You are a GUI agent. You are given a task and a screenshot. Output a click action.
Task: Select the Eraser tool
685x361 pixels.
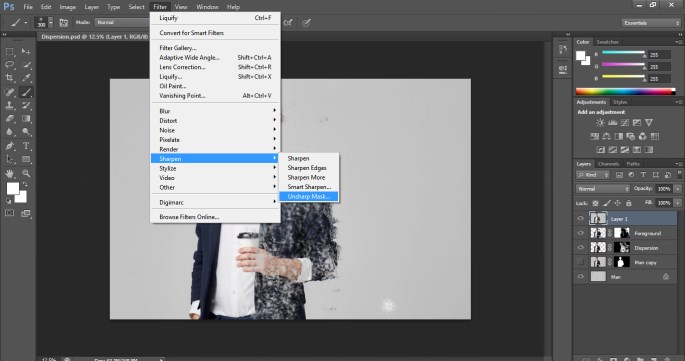[9, 118]
